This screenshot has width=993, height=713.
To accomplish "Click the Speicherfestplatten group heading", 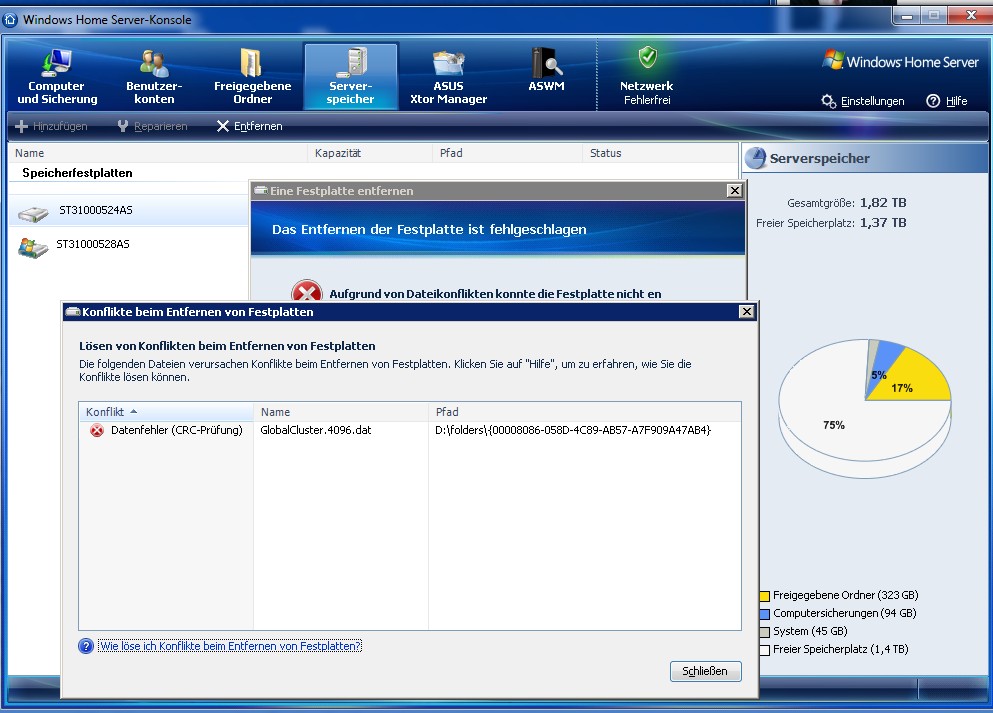I will pos(77,173).
